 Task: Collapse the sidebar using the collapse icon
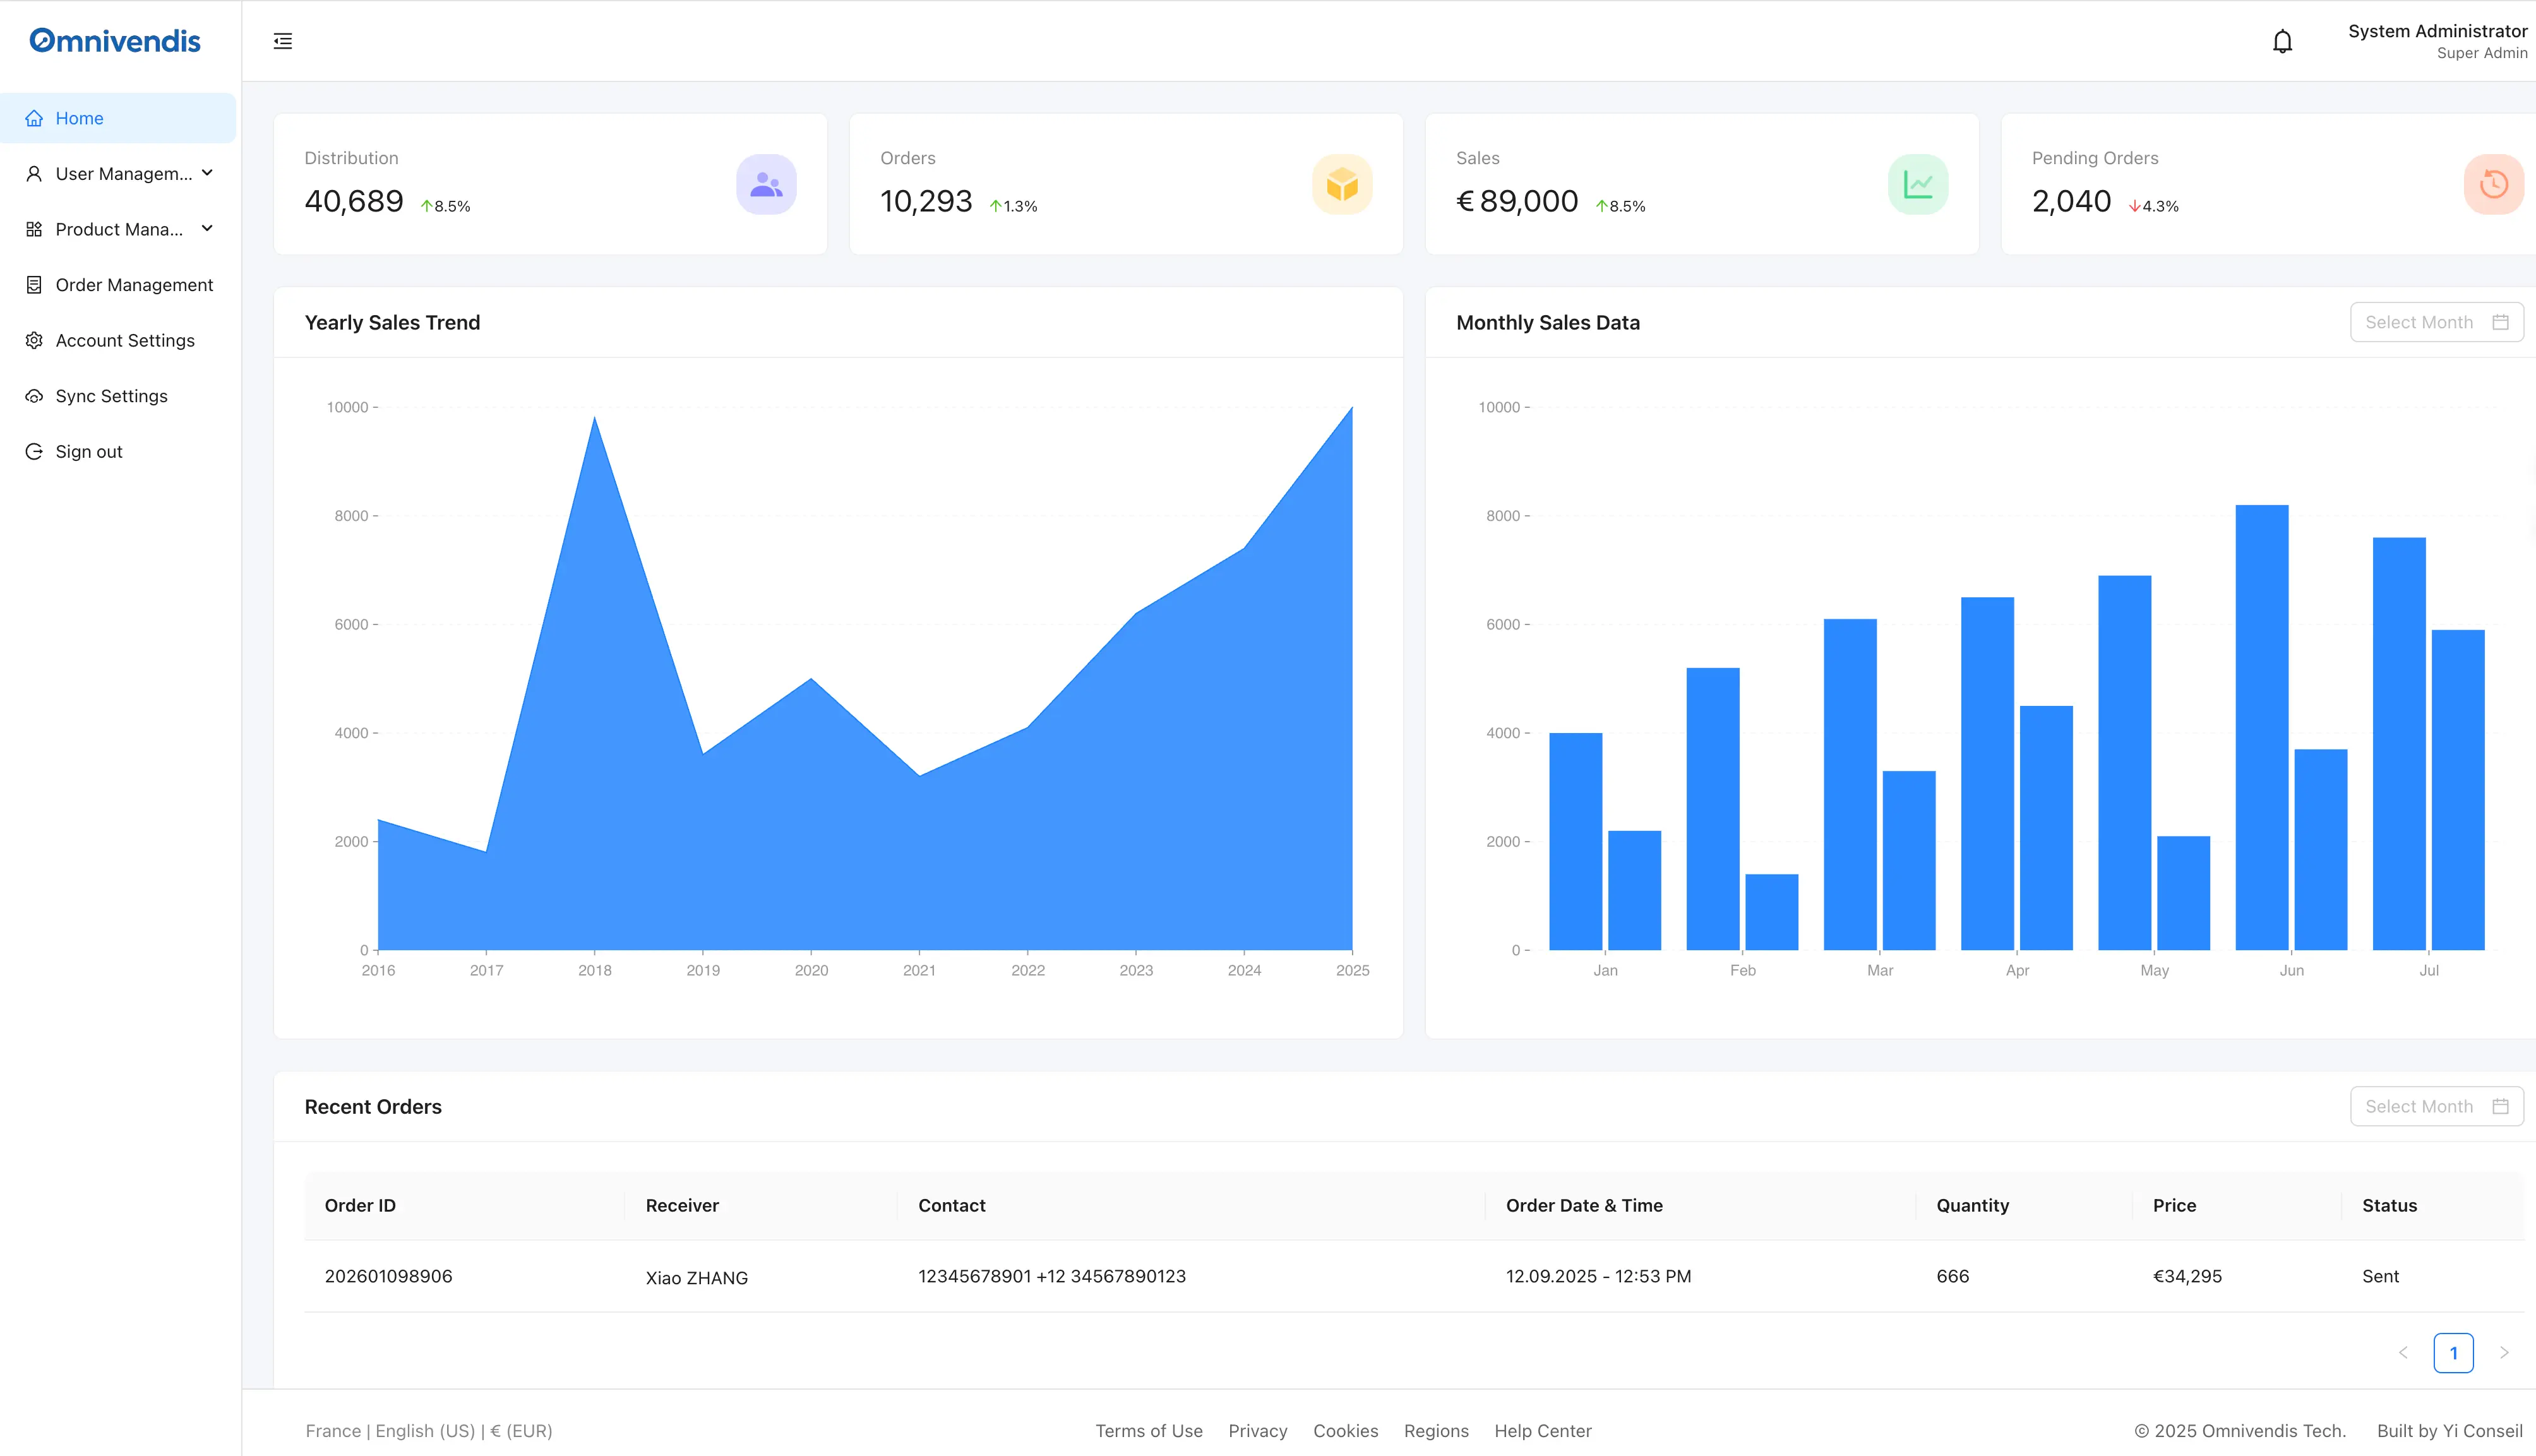[x=283, y=40]
